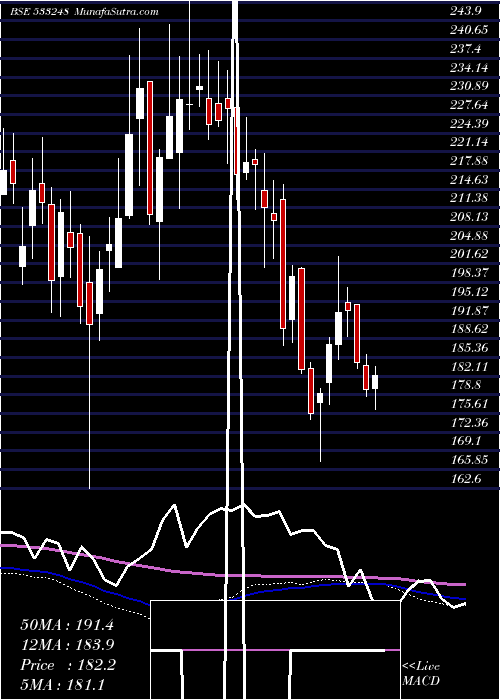The image size is (500, 700).
Task: Click the 12MA : 183.9 readout
Action: coord(67,645)
